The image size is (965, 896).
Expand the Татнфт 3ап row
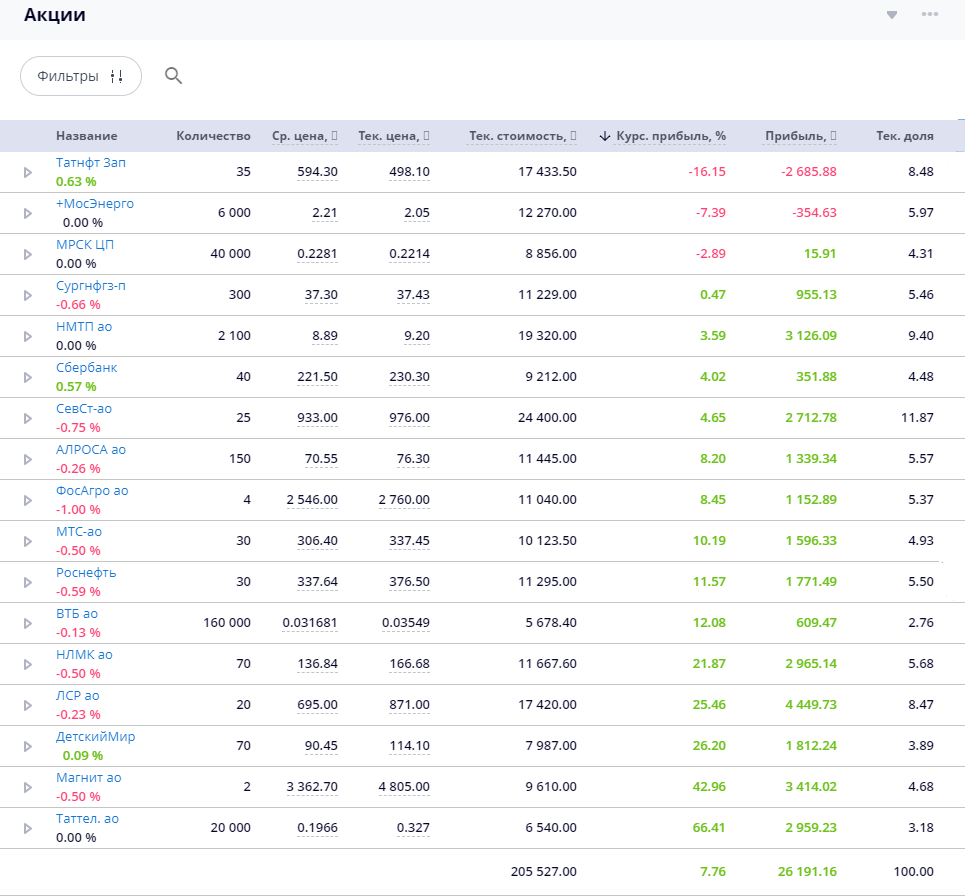(x=28, y=172)
